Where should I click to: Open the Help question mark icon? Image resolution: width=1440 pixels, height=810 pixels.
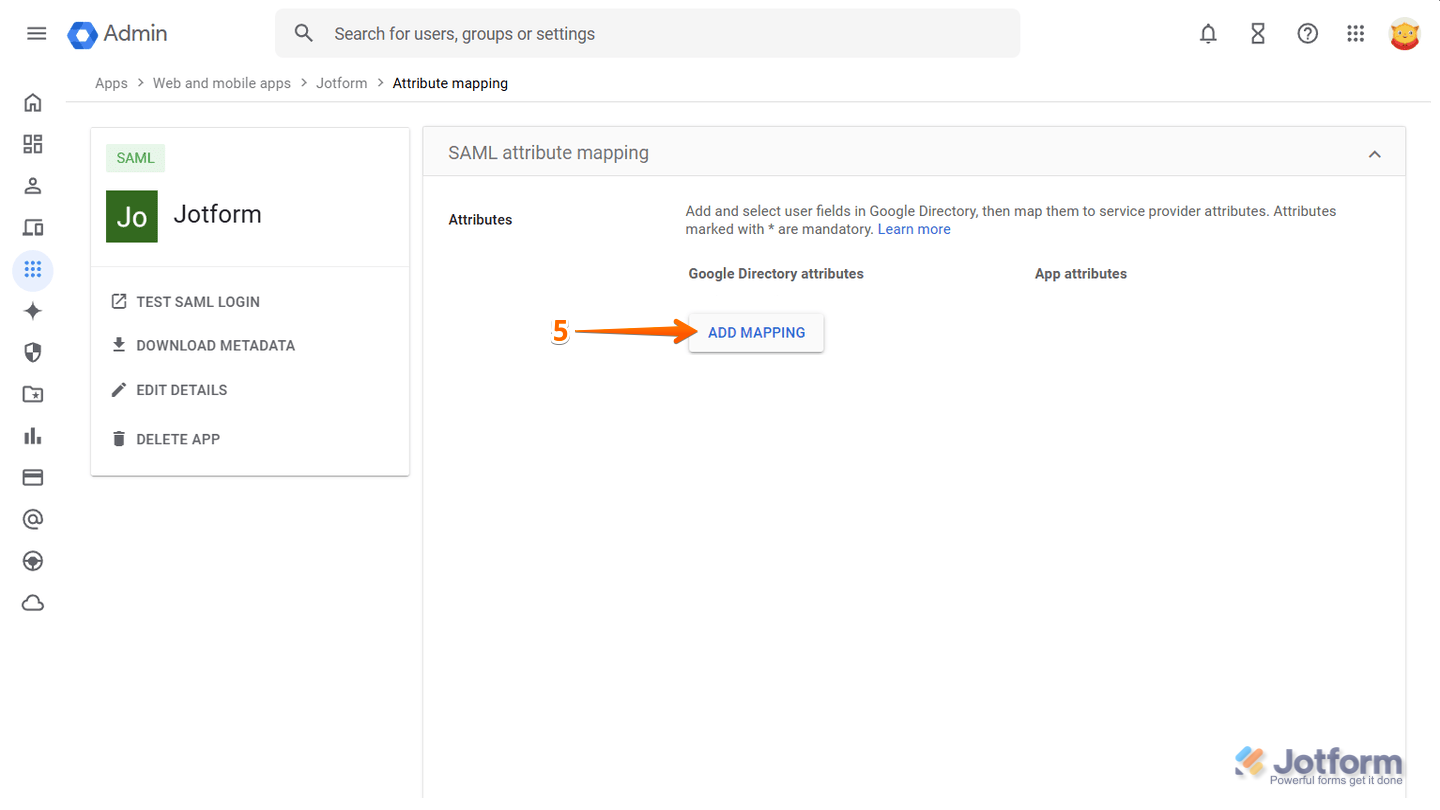pyautogui.click(x=1307, y=34)
